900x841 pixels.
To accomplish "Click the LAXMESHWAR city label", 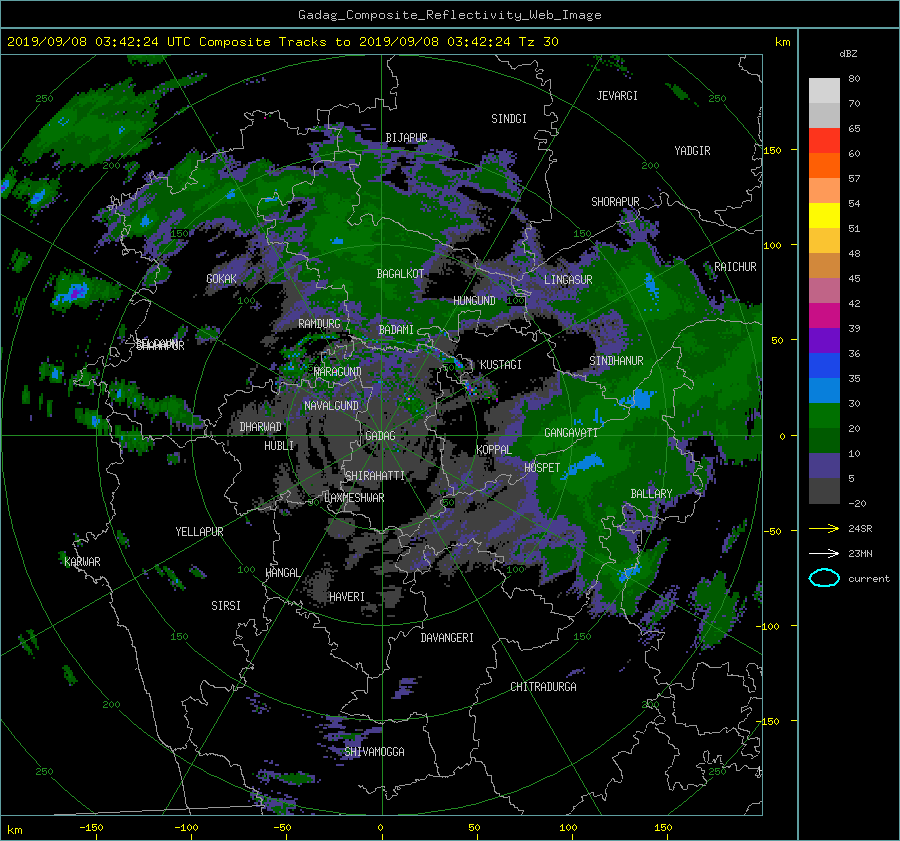I will tap(354, 498).
